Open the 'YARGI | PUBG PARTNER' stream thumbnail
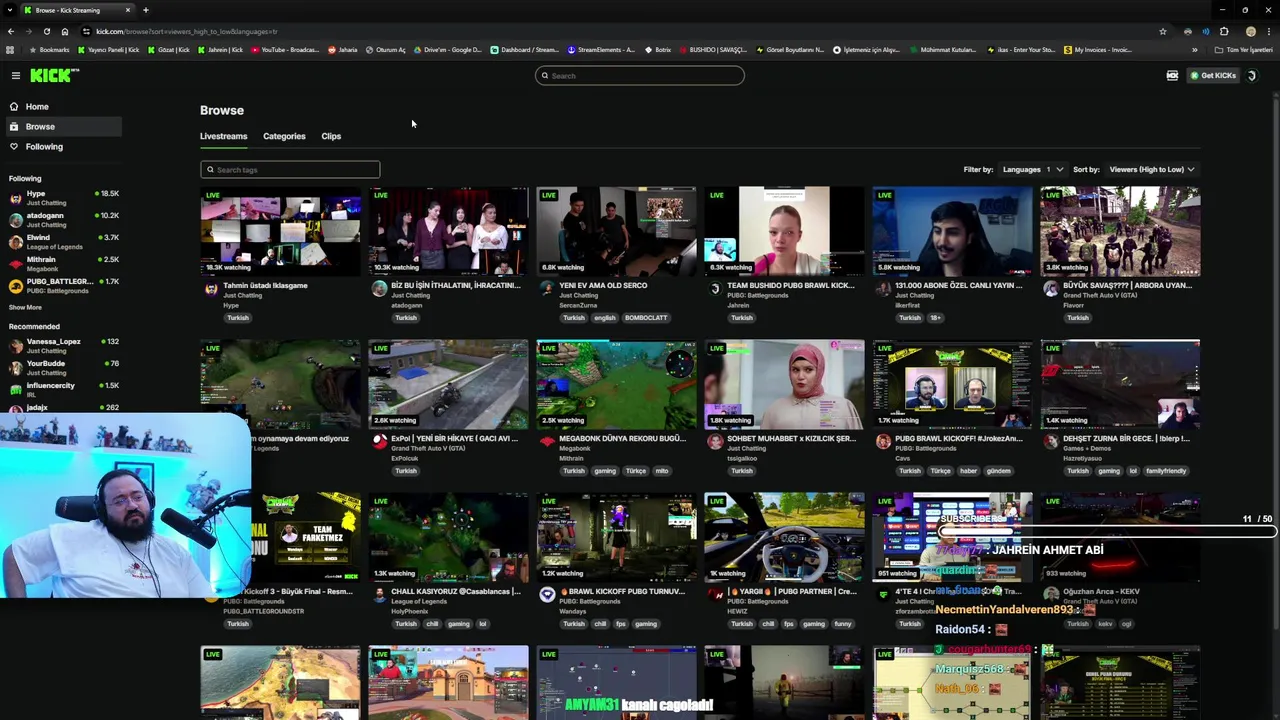Screen dimensions: 1280x720 pyautogui.click(x=784, y=537)
